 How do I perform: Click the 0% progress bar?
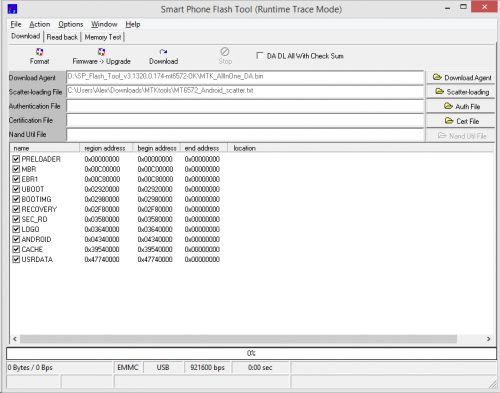click(x=251, y=353)
